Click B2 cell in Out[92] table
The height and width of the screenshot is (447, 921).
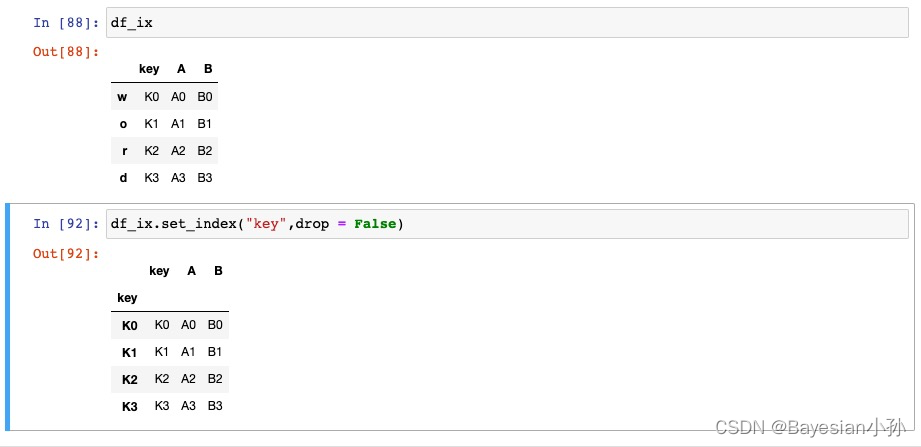(x=216, y=379)
